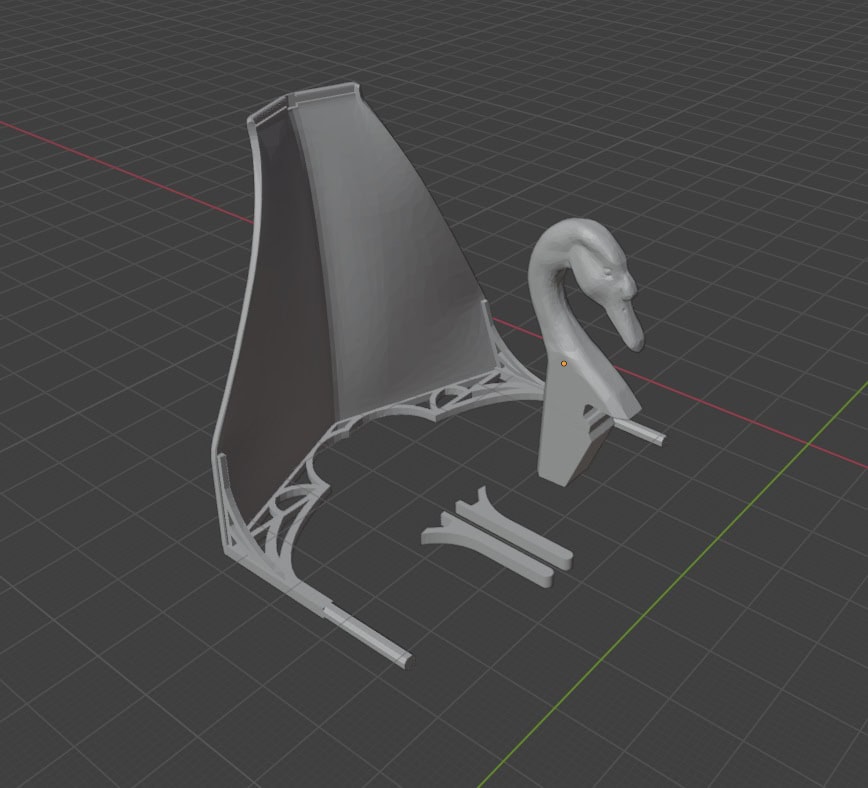This screenshot has height=788, width=868.
Task: Click the orange object origin dot
Action: coord(564,364)
